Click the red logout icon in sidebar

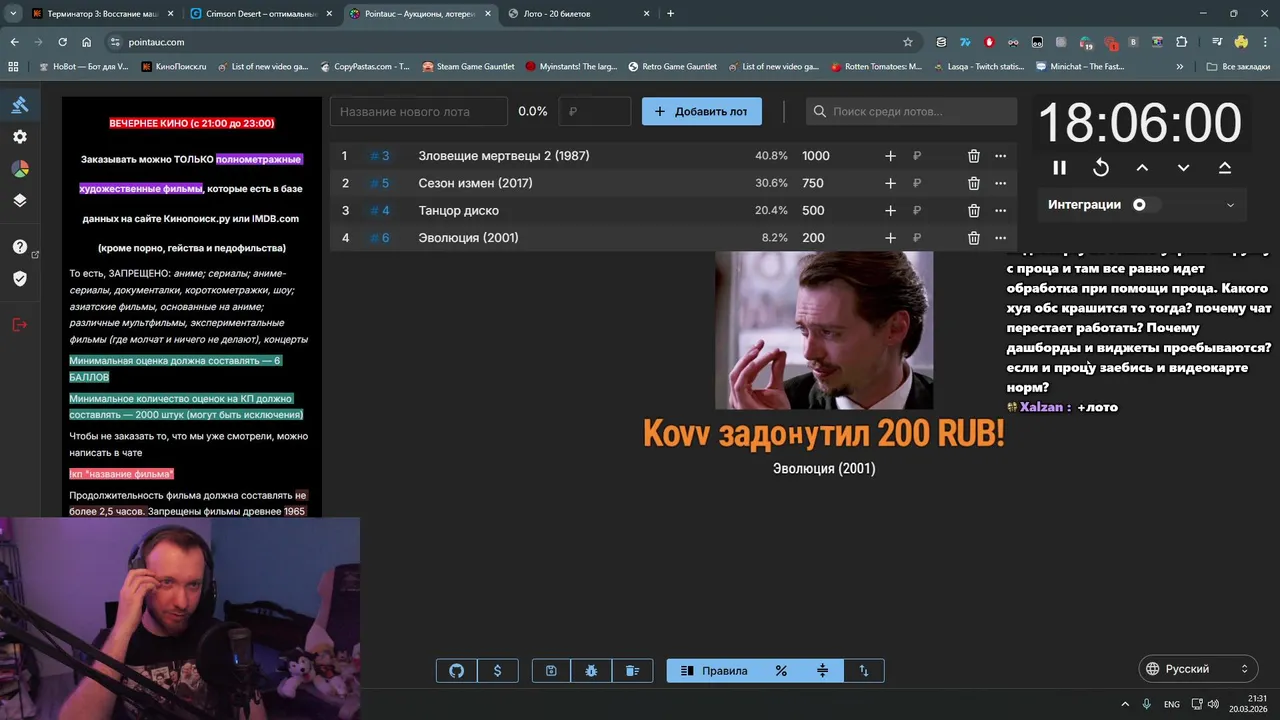[x=20, y=325]
